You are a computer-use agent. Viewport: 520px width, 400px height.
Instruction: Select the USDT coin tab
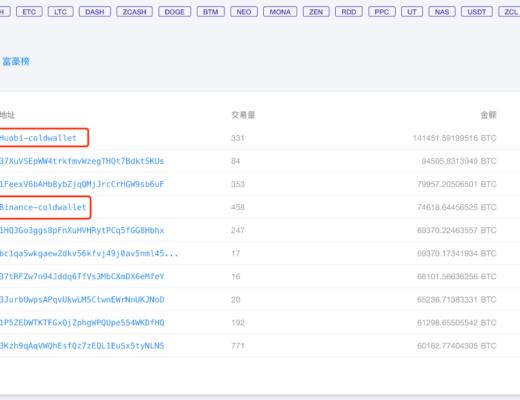(477, 12)
